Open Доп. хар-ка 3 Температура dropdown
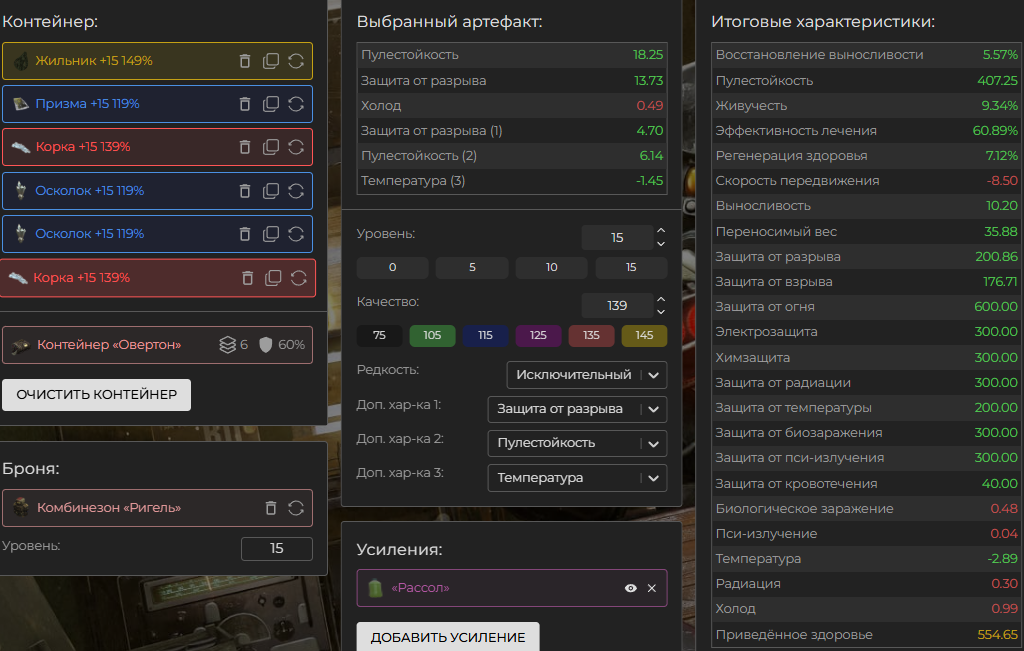 click(x=576, y=478)
